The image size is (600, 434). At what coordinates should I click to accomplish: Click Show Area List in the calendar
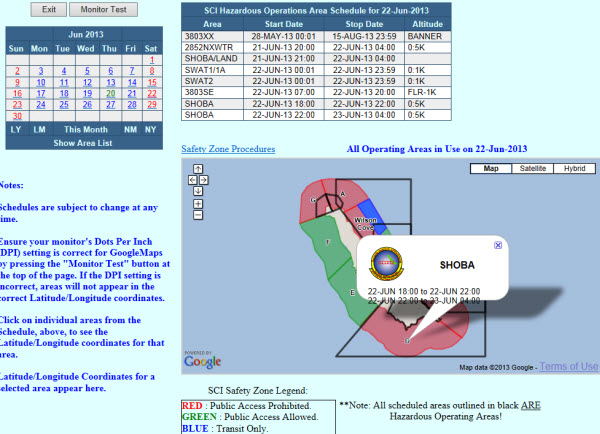(x=83, y=143)
